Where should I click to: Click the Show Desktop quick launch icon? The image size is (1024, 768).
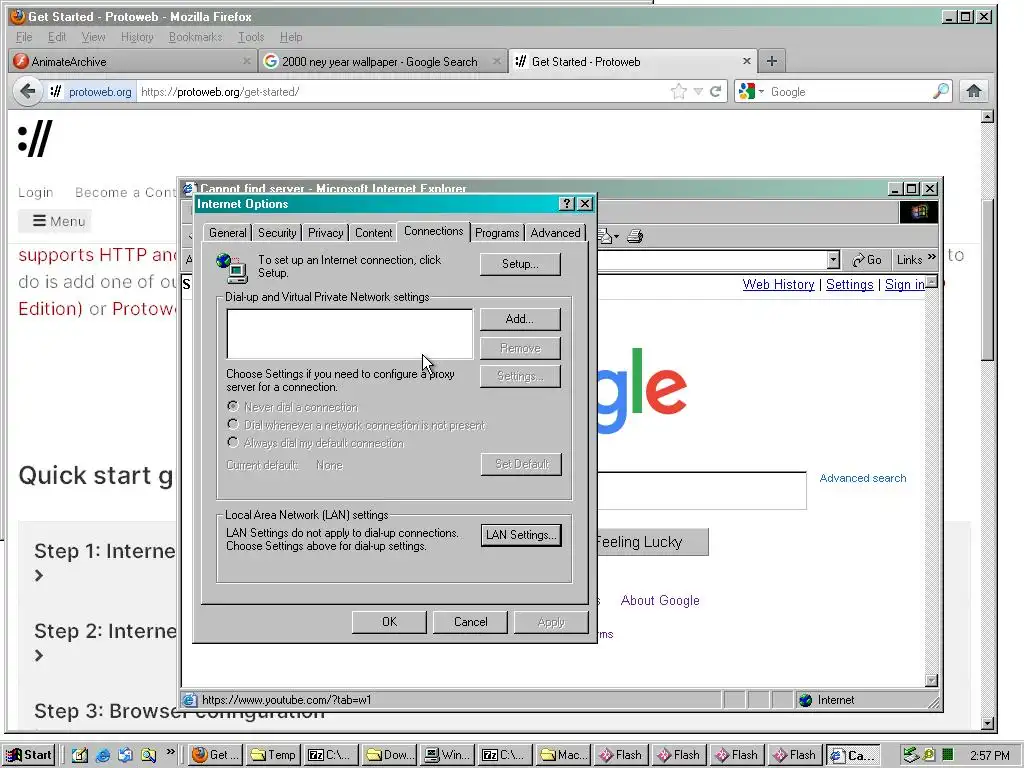point(79,755)
